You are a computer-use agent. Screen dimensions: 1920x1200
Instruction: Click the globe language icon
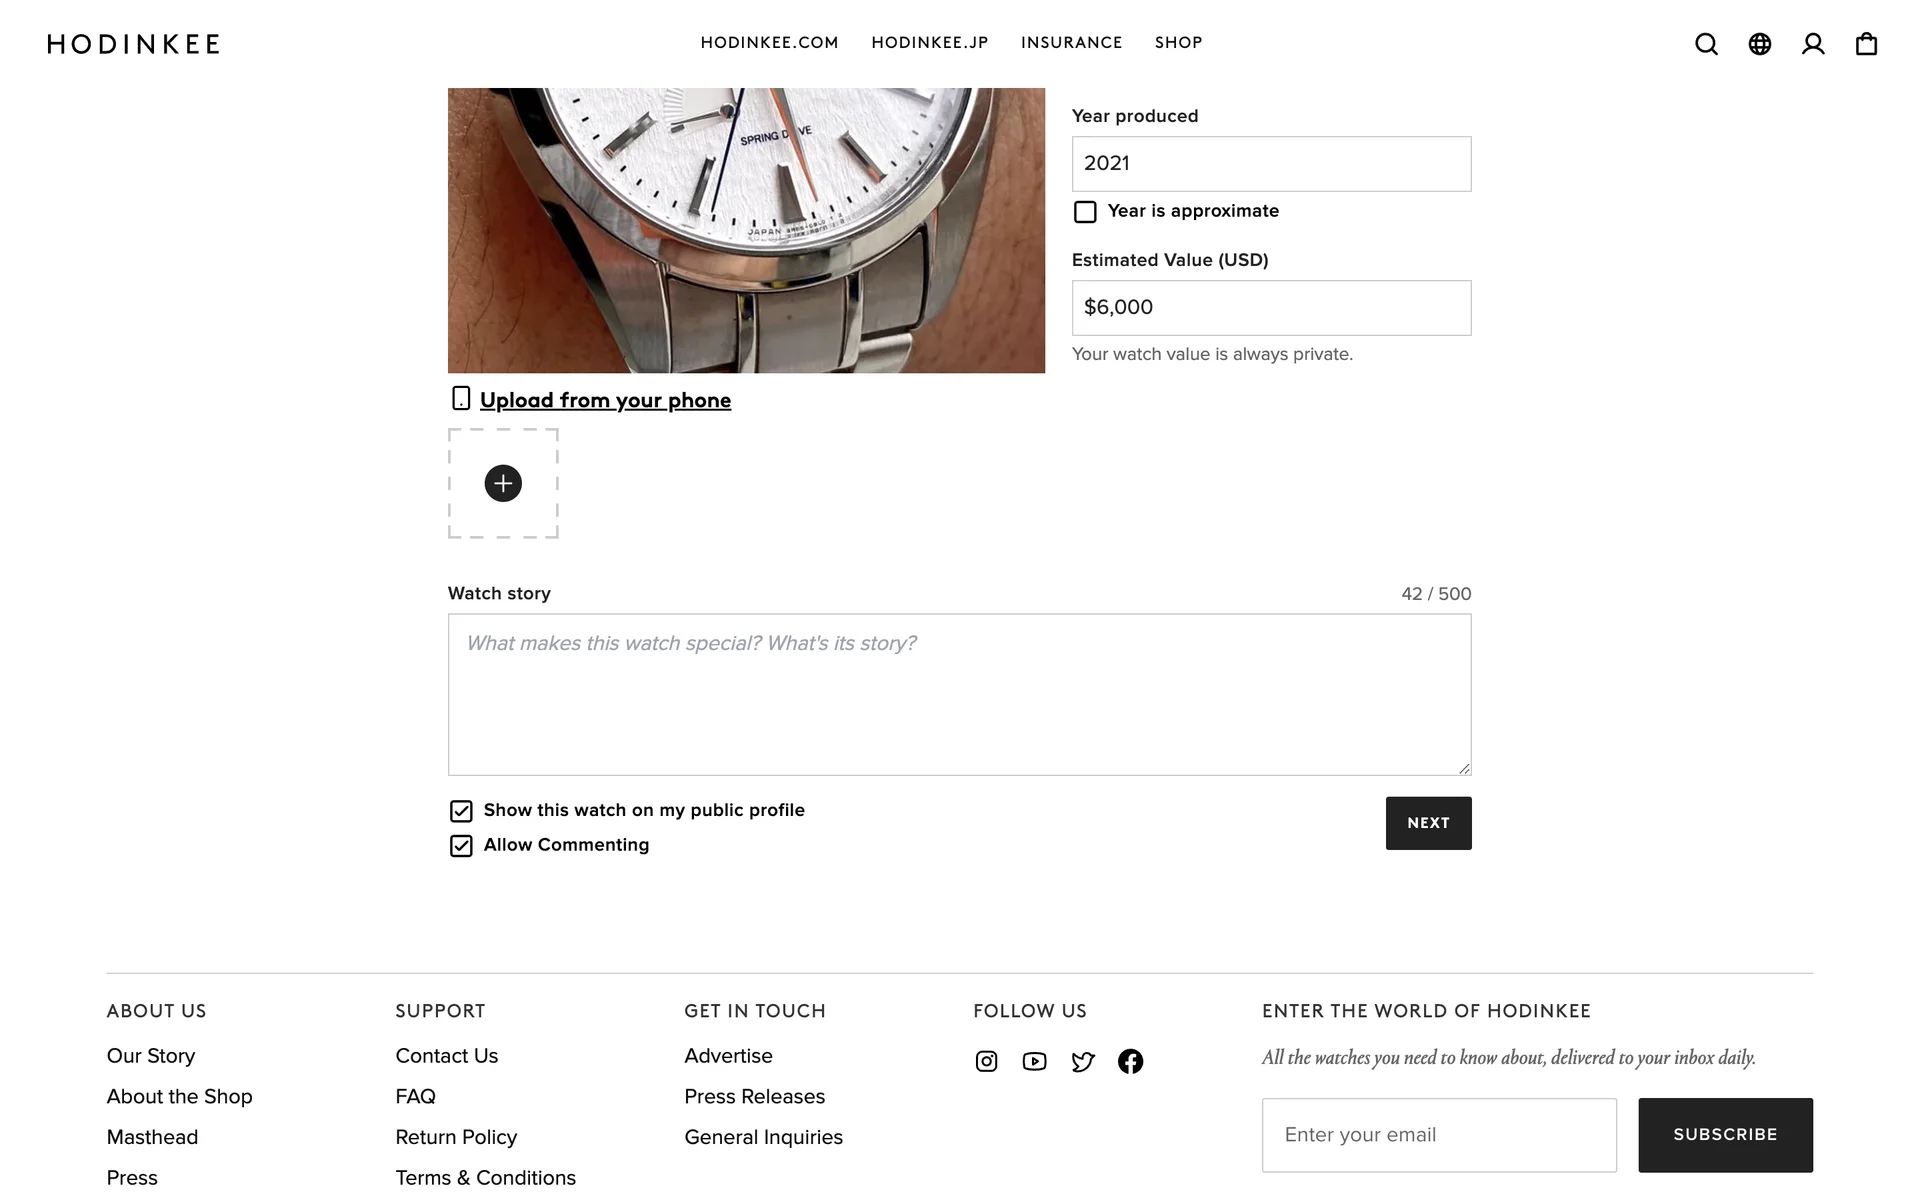[x=1759, y=44]
